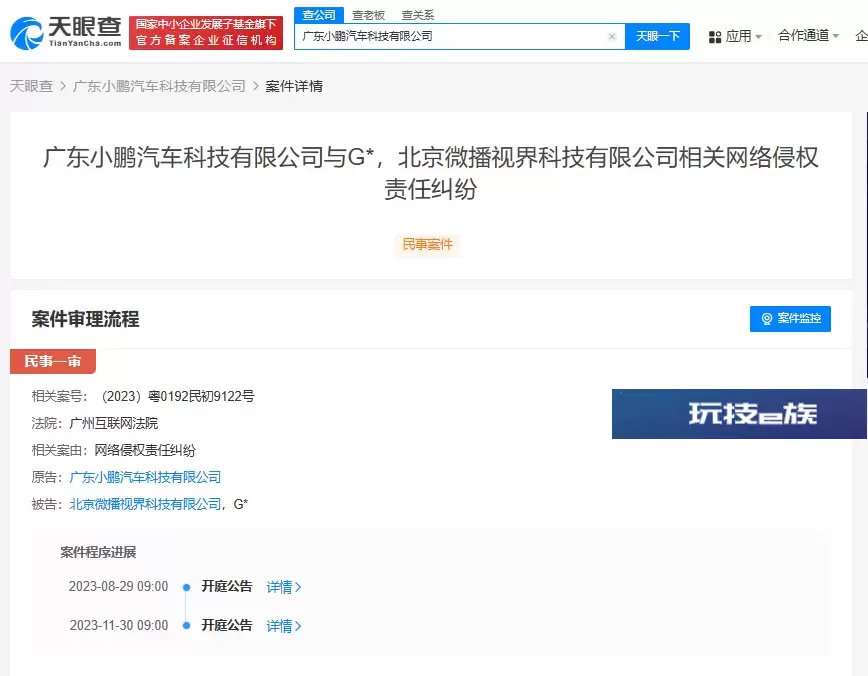Click 网络侵权责任纠纷 case cause text

click(145, 450)
